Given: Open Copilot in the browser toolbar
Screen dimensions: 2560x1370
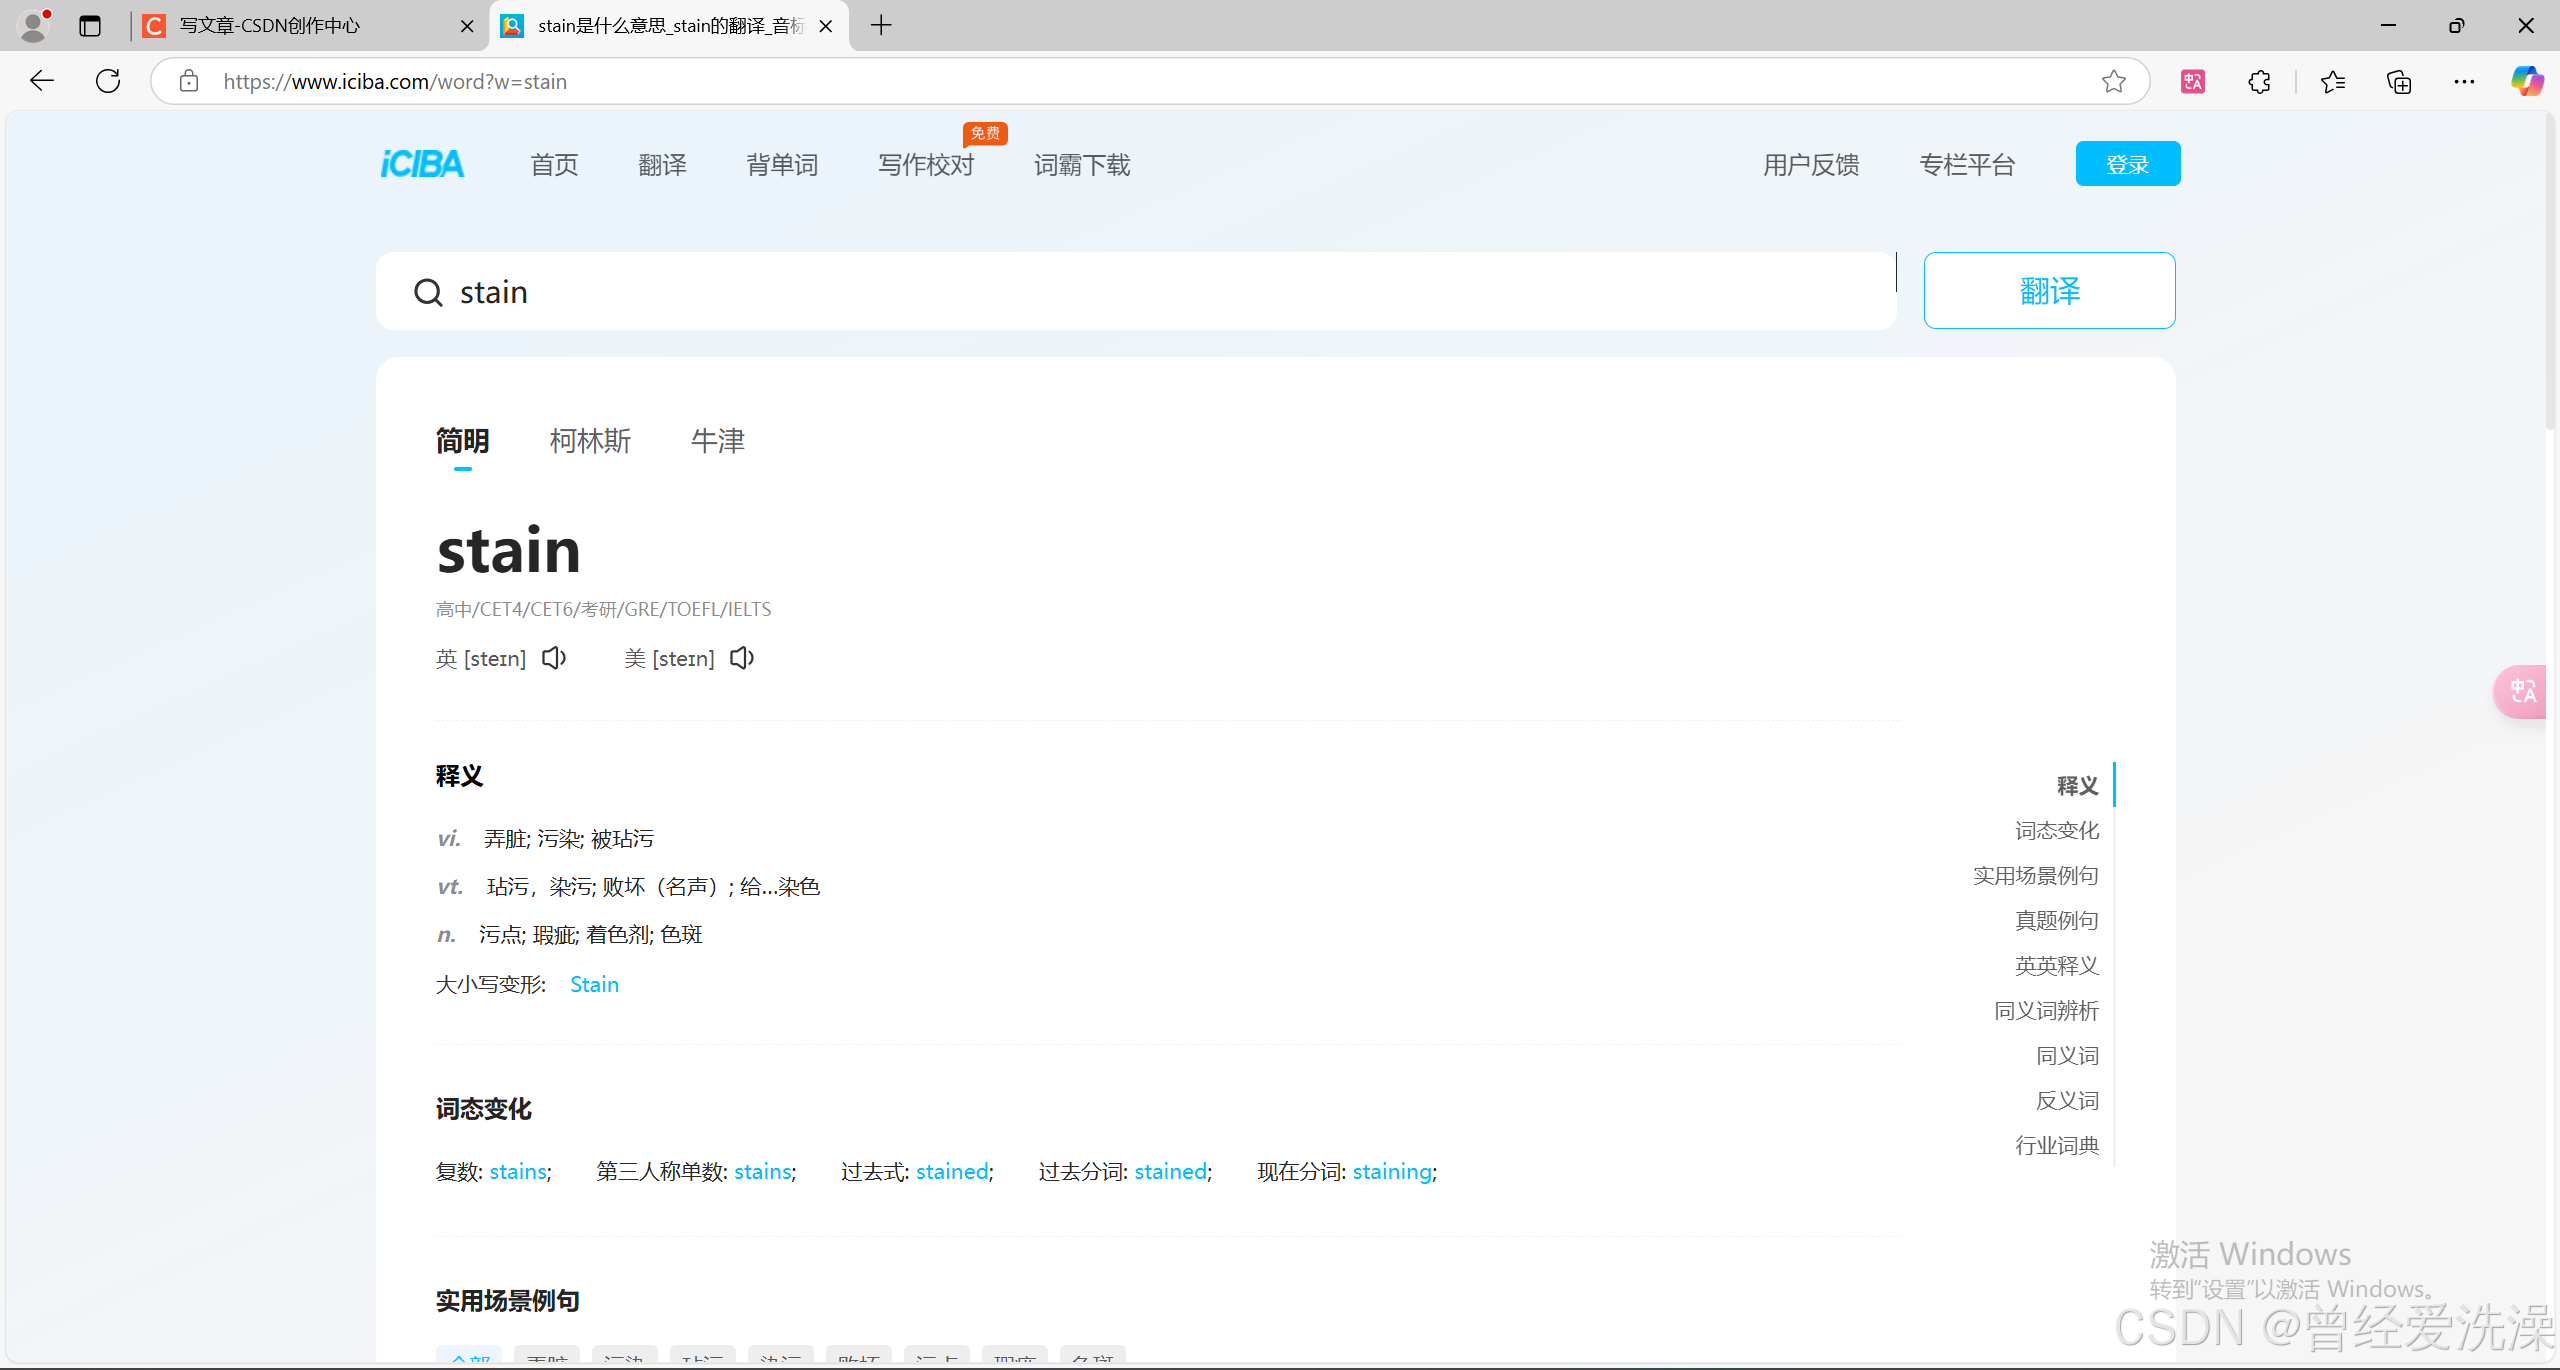Looking at the screenshot, I should point(2527,82).
